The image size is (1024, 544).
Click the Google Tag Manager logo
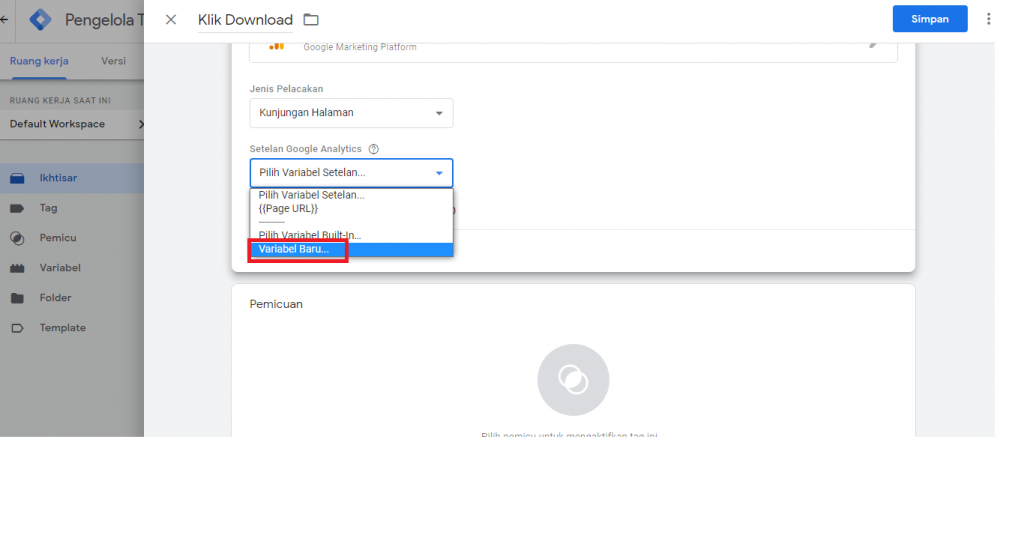point(41,20)
